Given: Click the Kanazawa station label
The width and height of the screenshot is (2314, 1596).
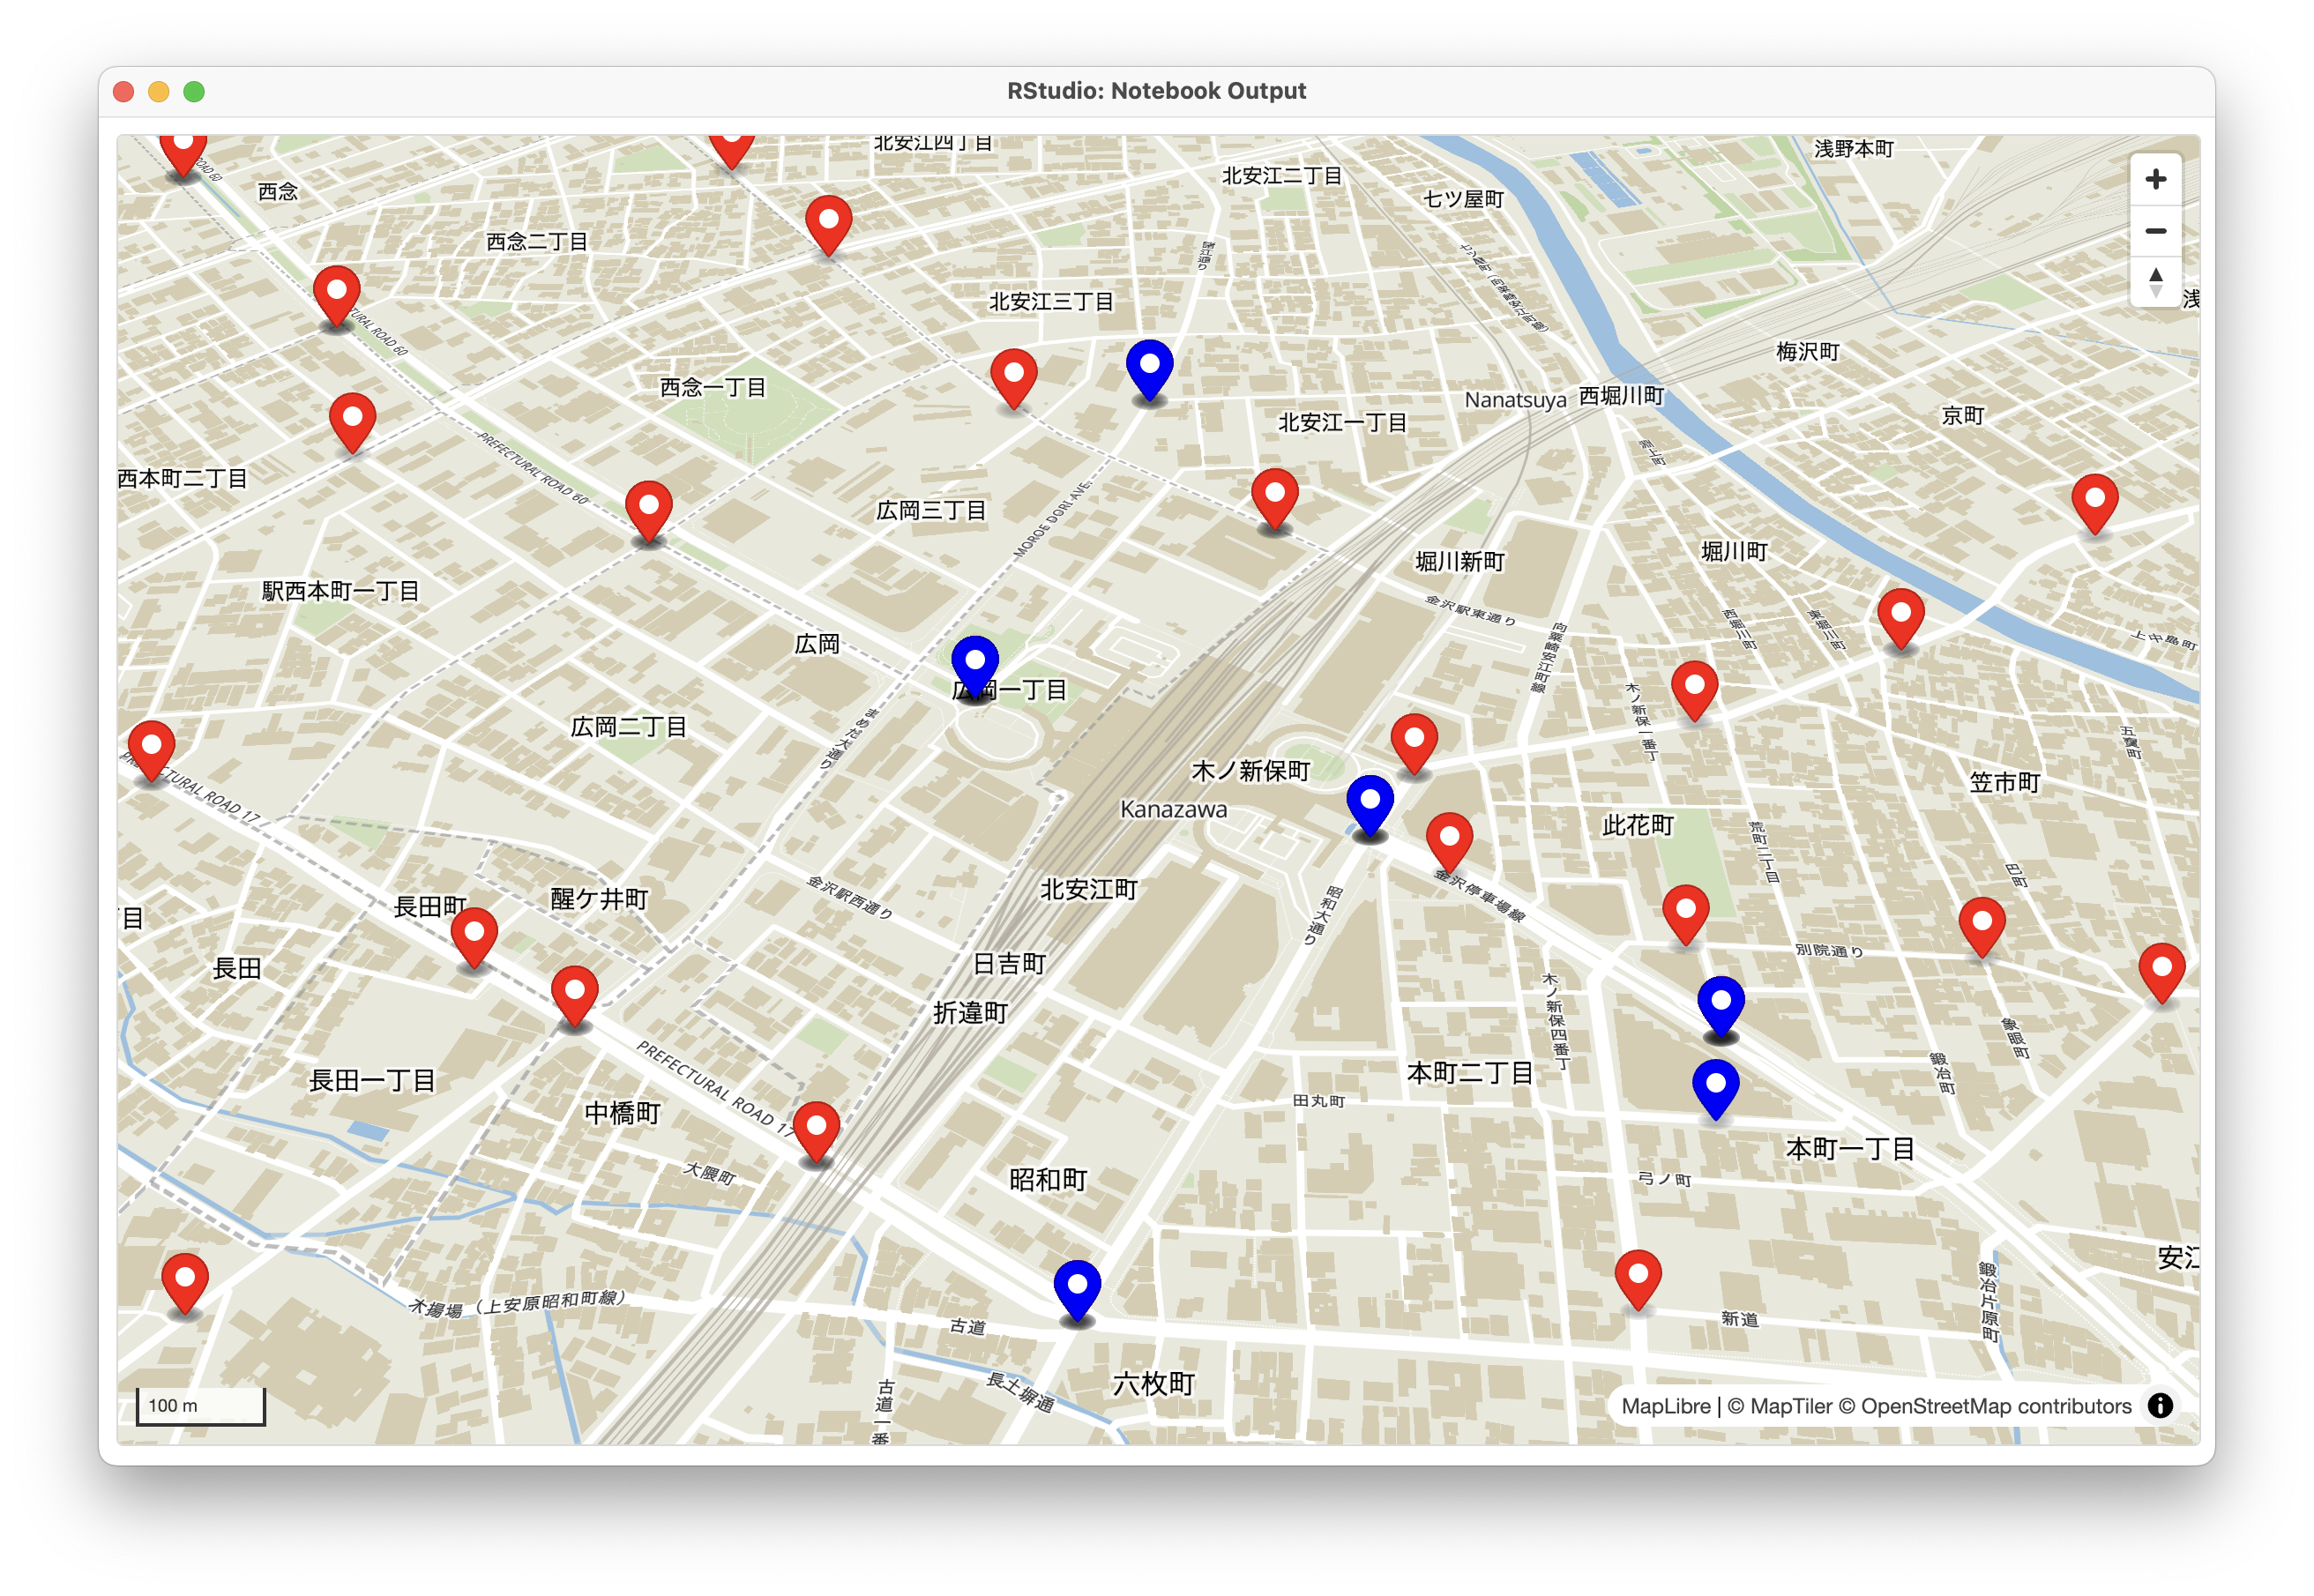Looking at the screenshot, I should tap(1173, 809).
